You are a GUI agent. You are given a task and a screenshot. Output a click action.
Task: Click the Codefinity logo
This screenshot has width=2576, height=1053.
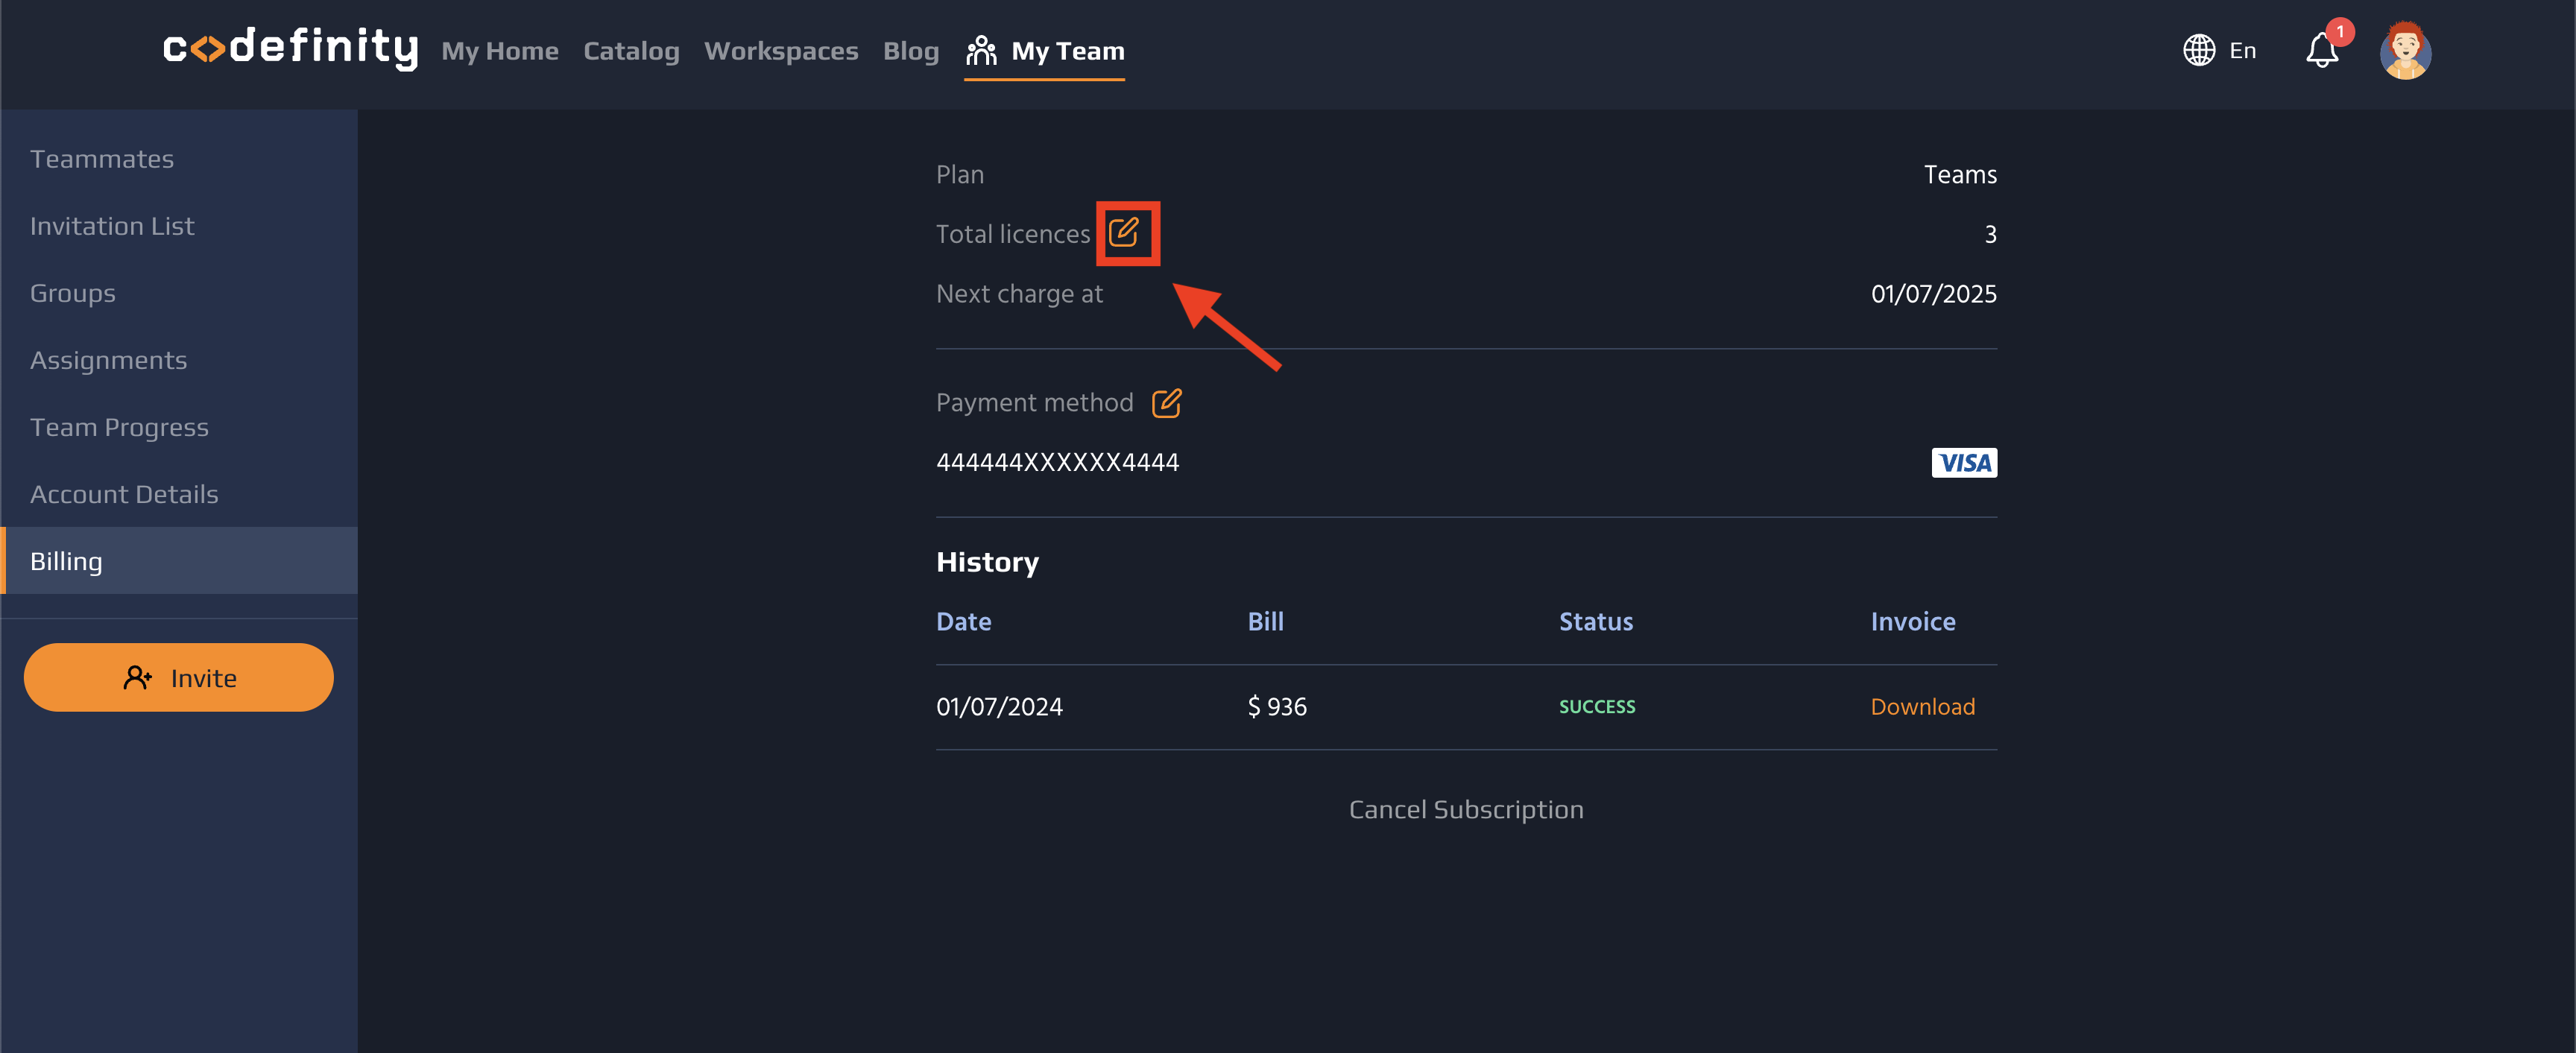[291, 47]
